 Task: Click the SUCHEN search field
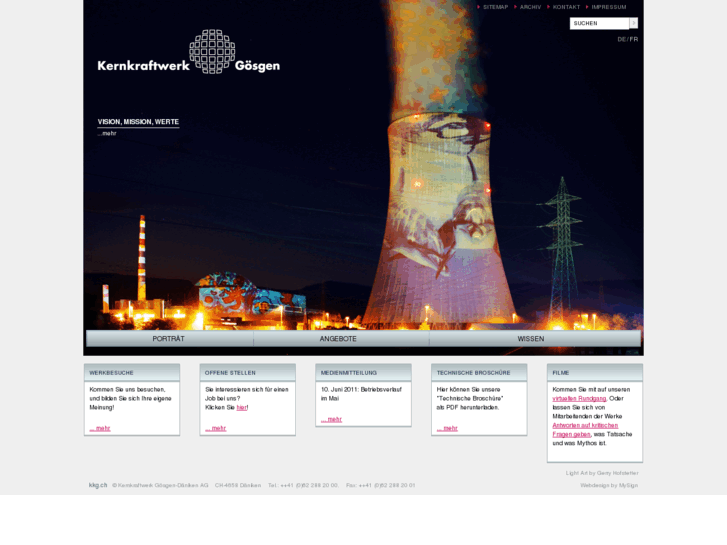(x=599, y=23)
